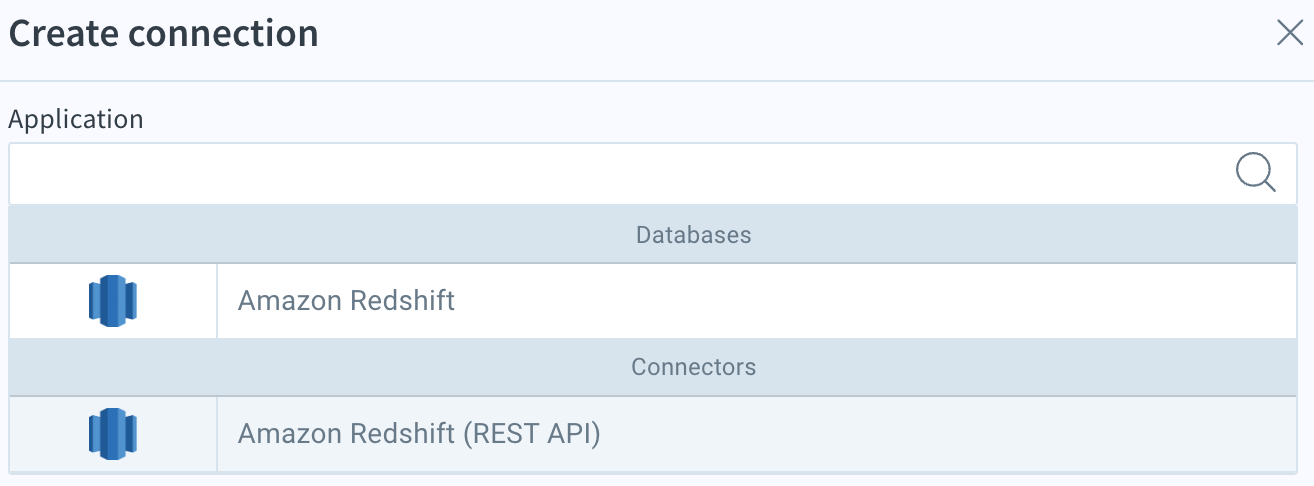Click the blue icon in the Databases row

click(112, 300)
